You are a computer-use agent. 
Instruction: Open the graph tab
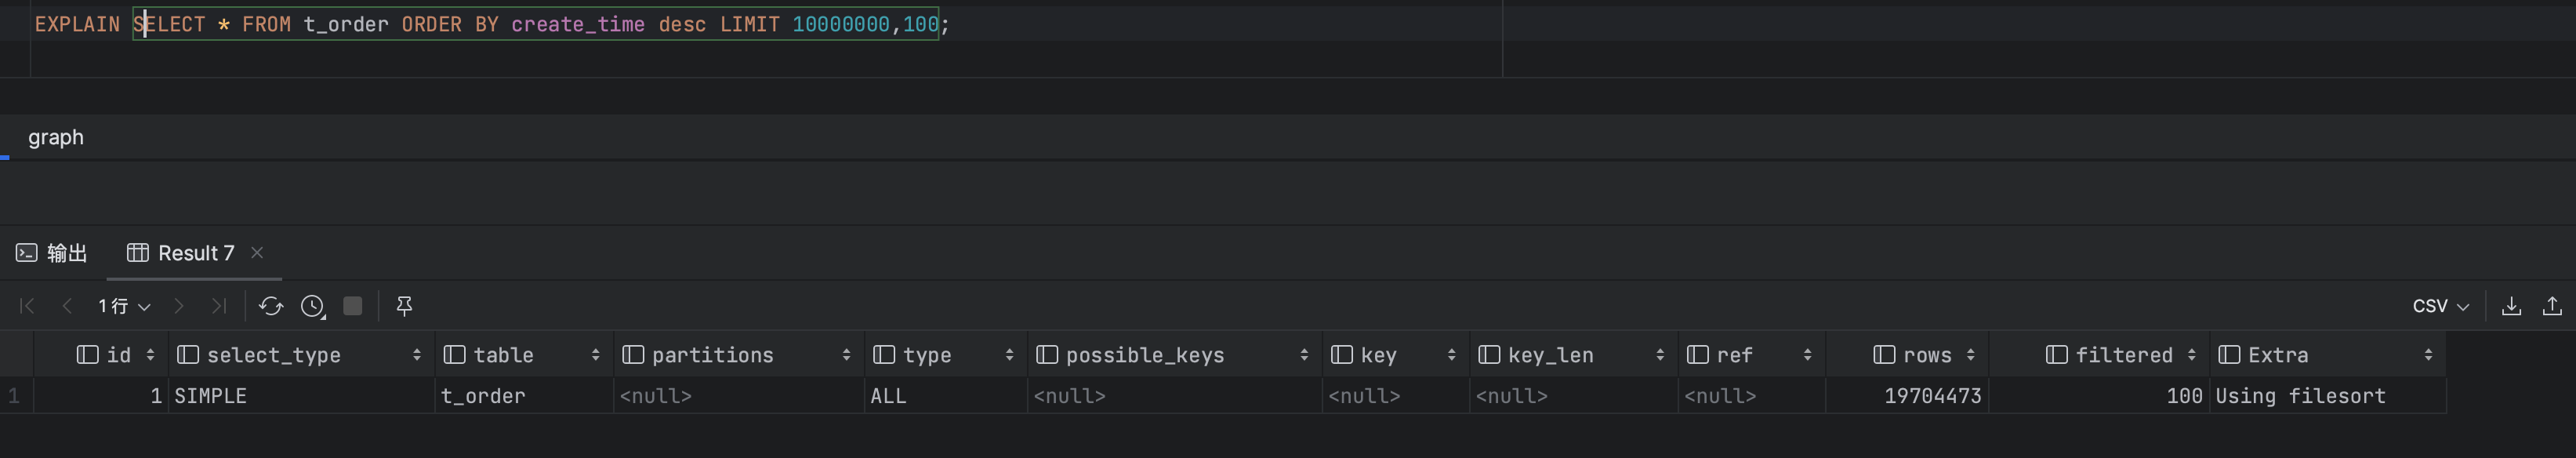click(56, 137)
